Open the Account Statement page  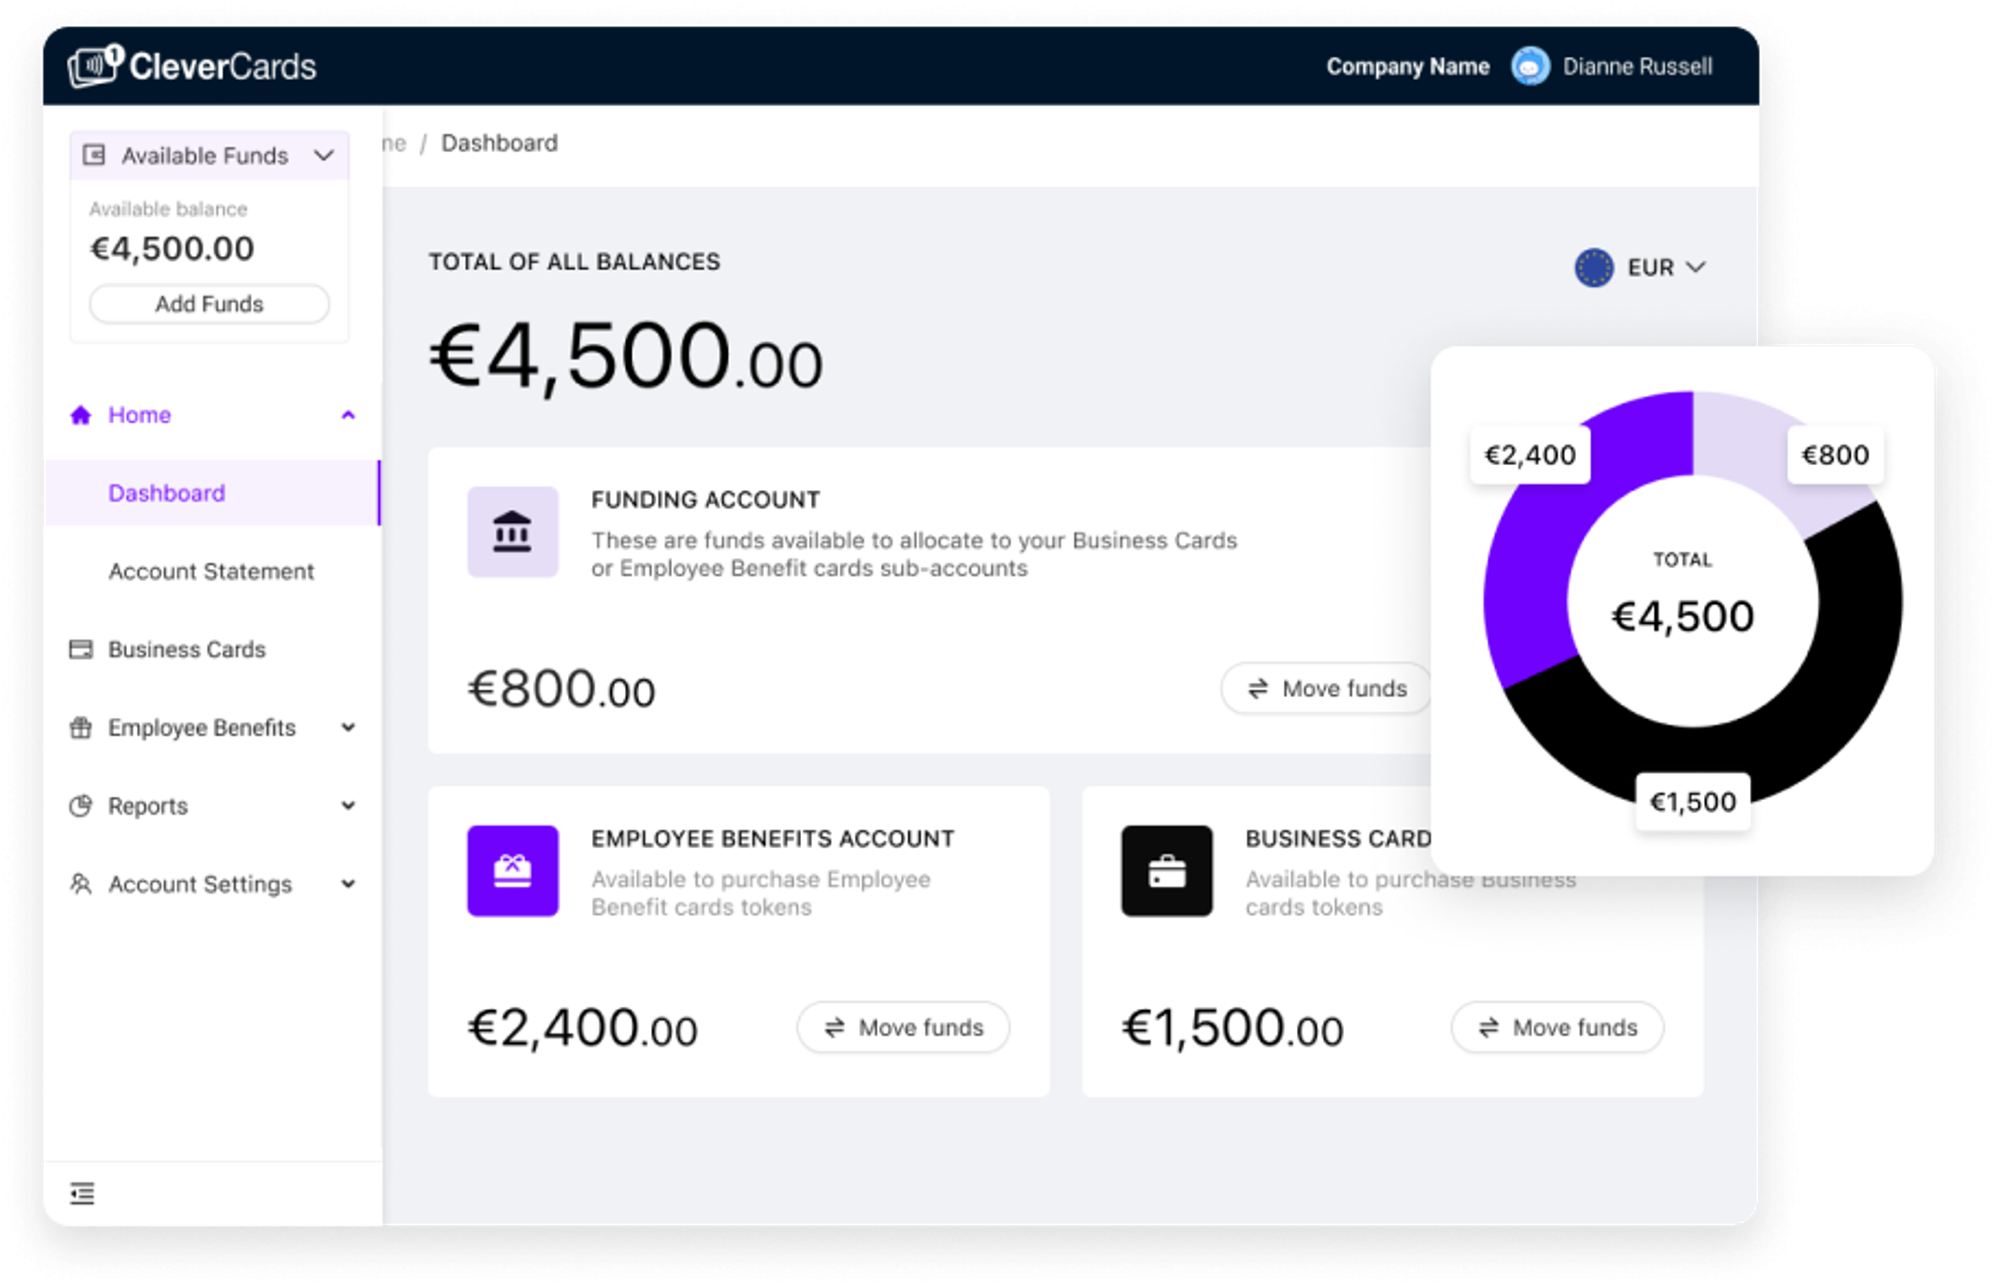211,571
